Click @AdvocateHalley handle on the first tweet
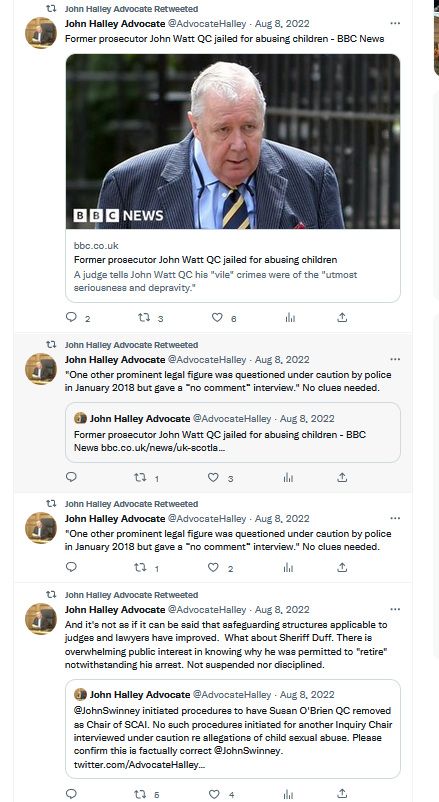 pyautogui.click(x=207, y=24)
